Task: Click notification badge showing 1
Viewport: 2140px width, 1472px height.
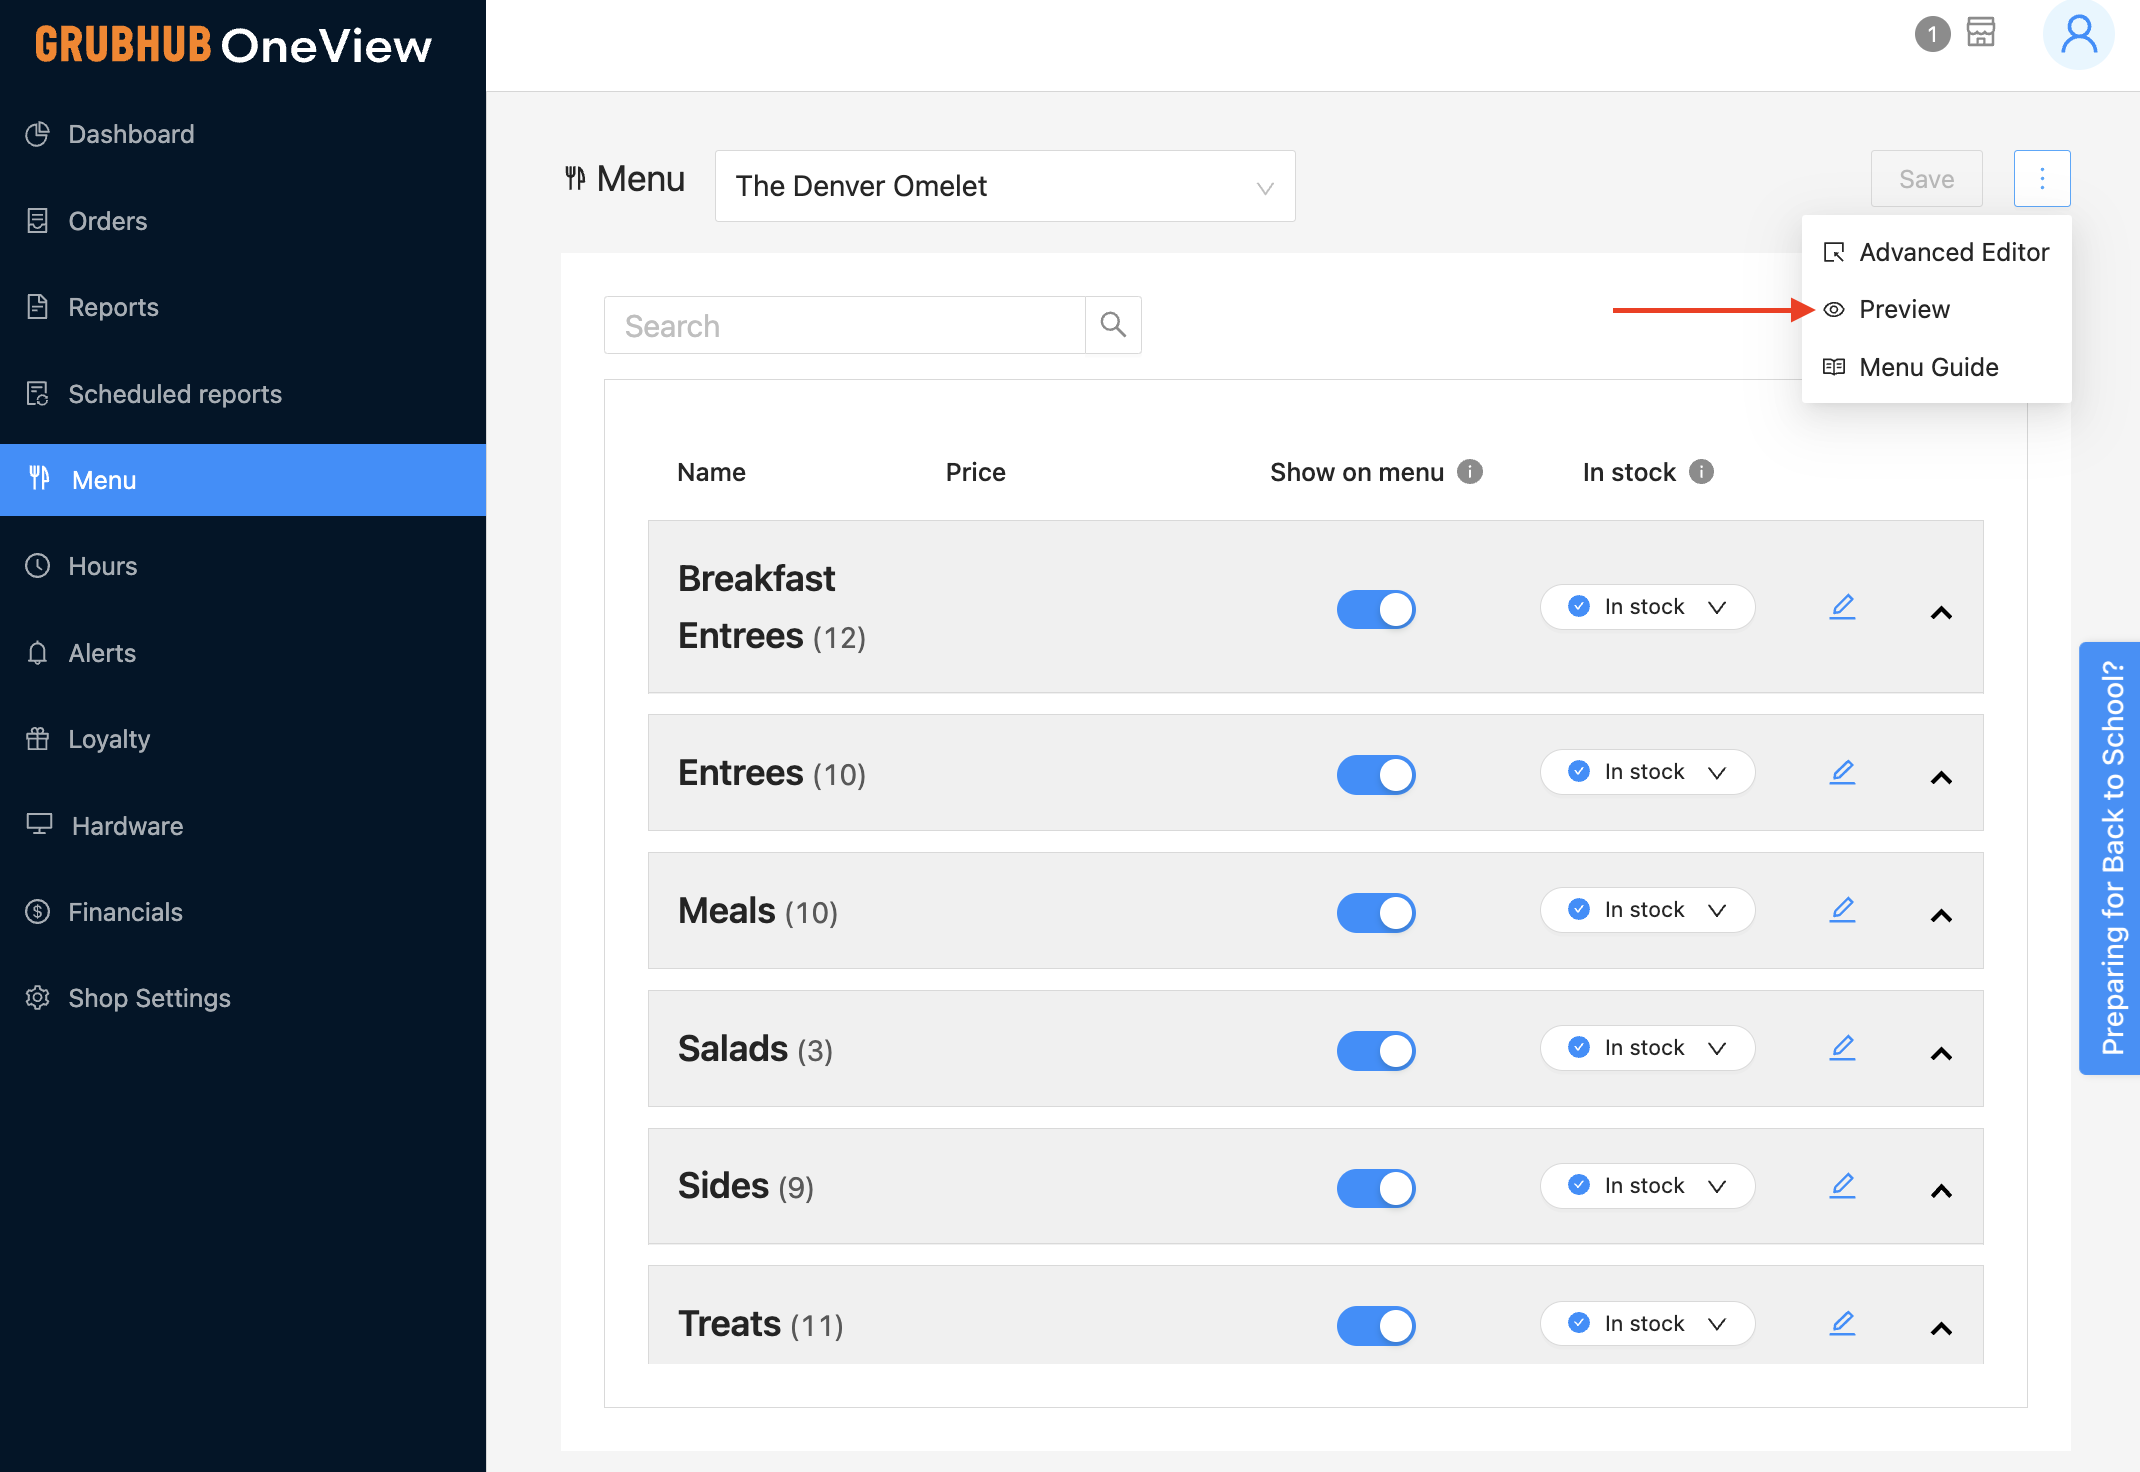Action: (1932, 35)
